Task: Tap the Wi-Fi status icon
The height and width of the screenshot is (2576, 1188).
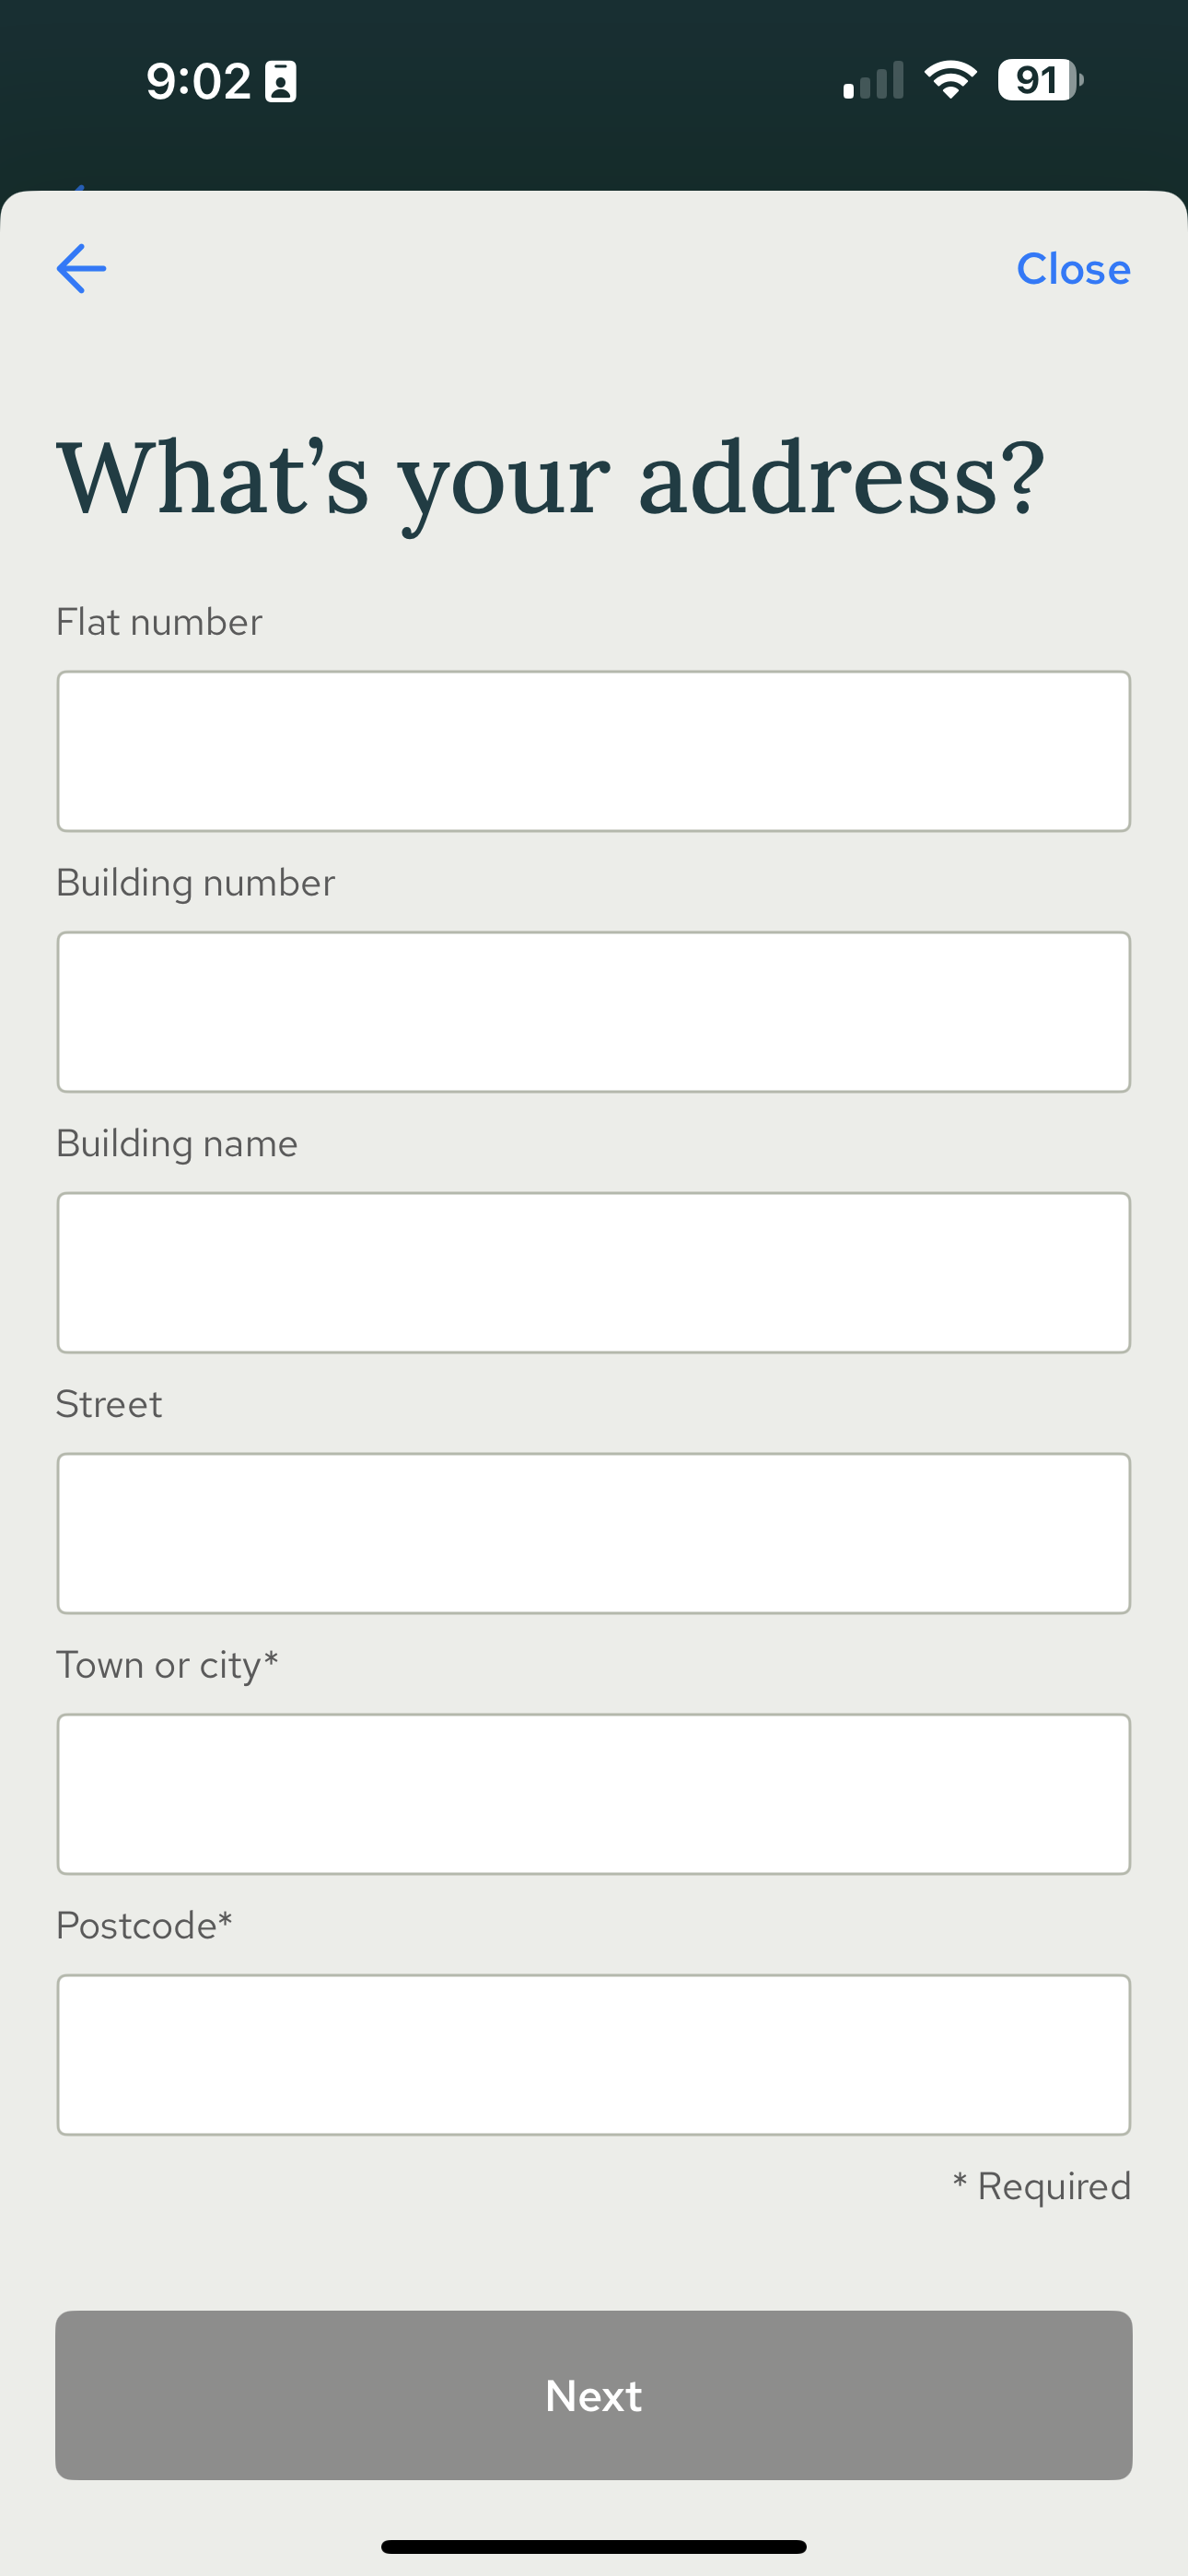Action: point(950,80)
